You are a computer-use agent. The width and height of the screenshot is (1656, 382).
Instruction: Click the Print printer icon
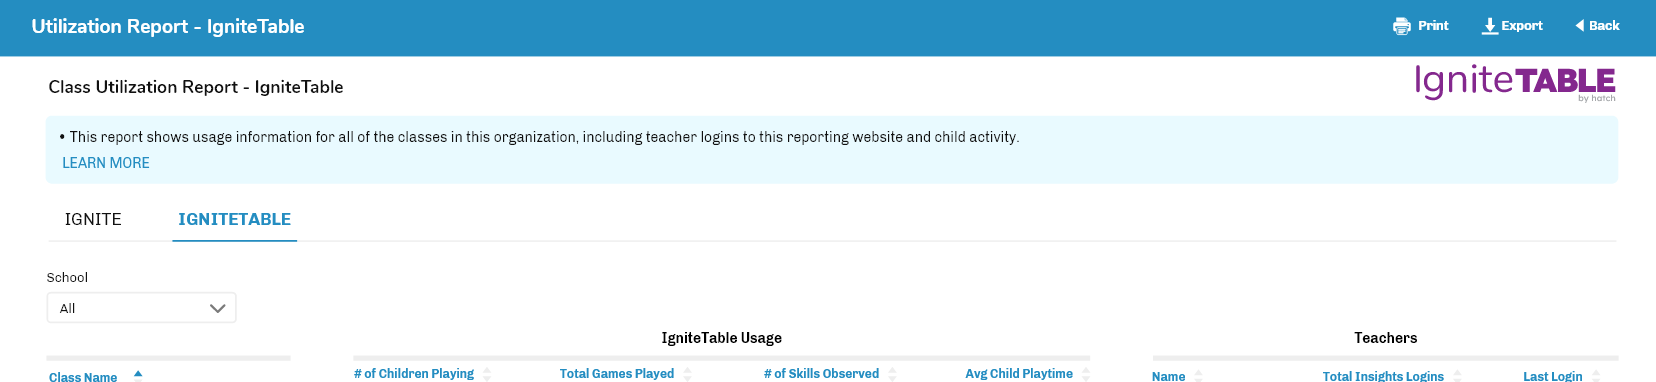click(1401, 26)
